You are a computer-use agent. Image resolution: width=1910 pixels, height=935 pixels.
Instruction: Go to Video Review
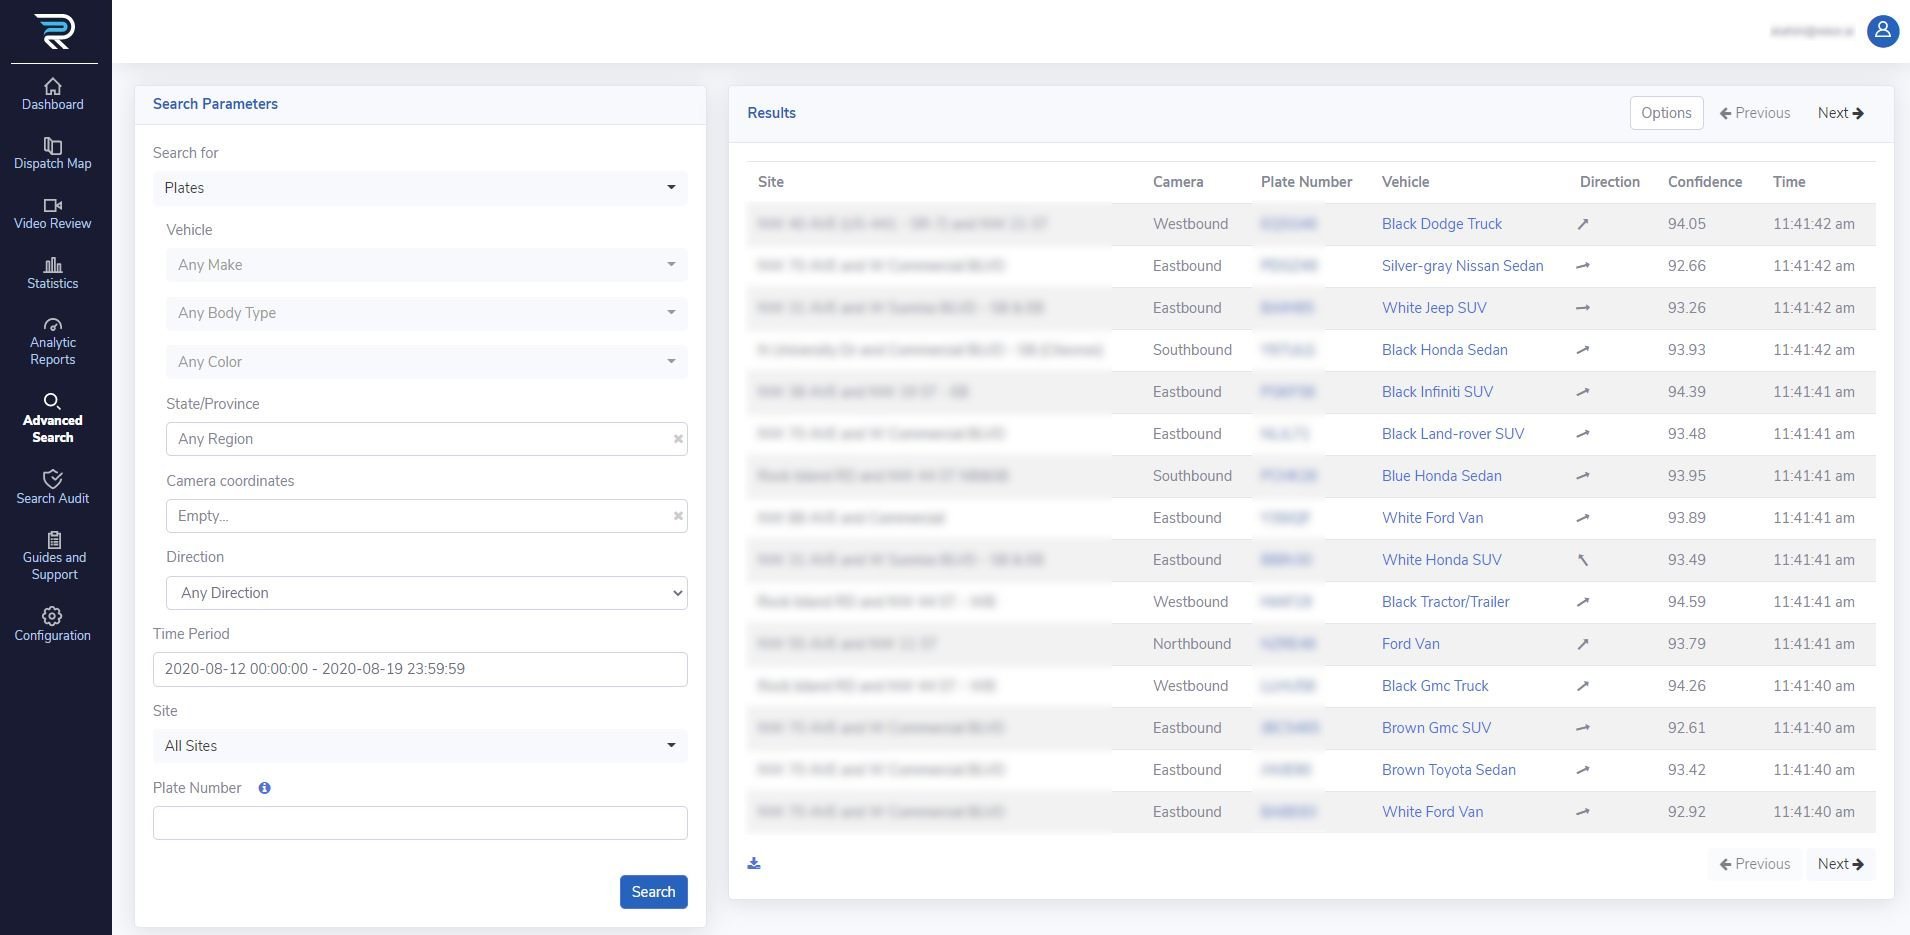[52, 214]
